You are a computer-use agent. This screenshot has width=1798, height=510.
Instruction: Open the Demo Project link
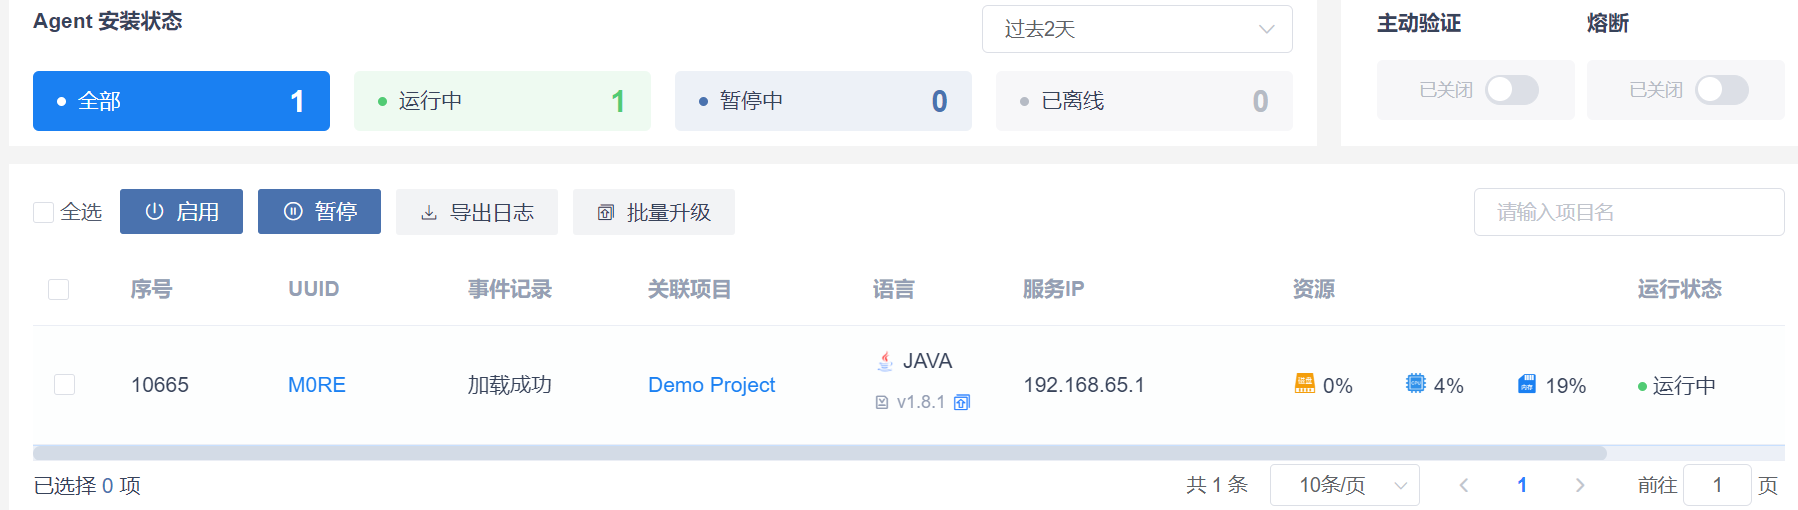pos(711,385)
